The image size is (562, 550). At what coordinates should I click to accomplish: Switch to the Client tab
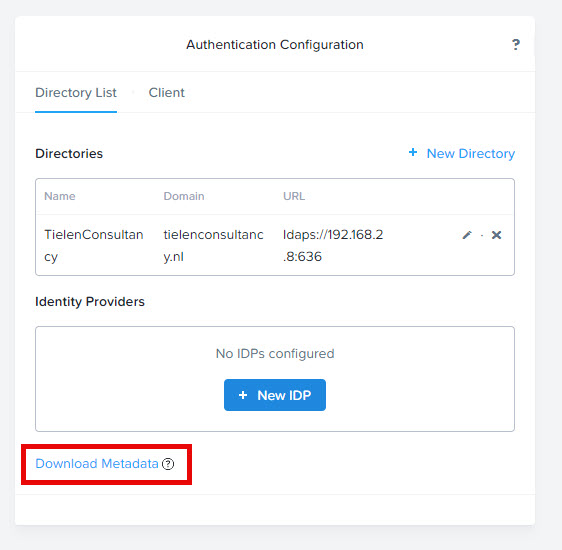click(x=167, y=92)
